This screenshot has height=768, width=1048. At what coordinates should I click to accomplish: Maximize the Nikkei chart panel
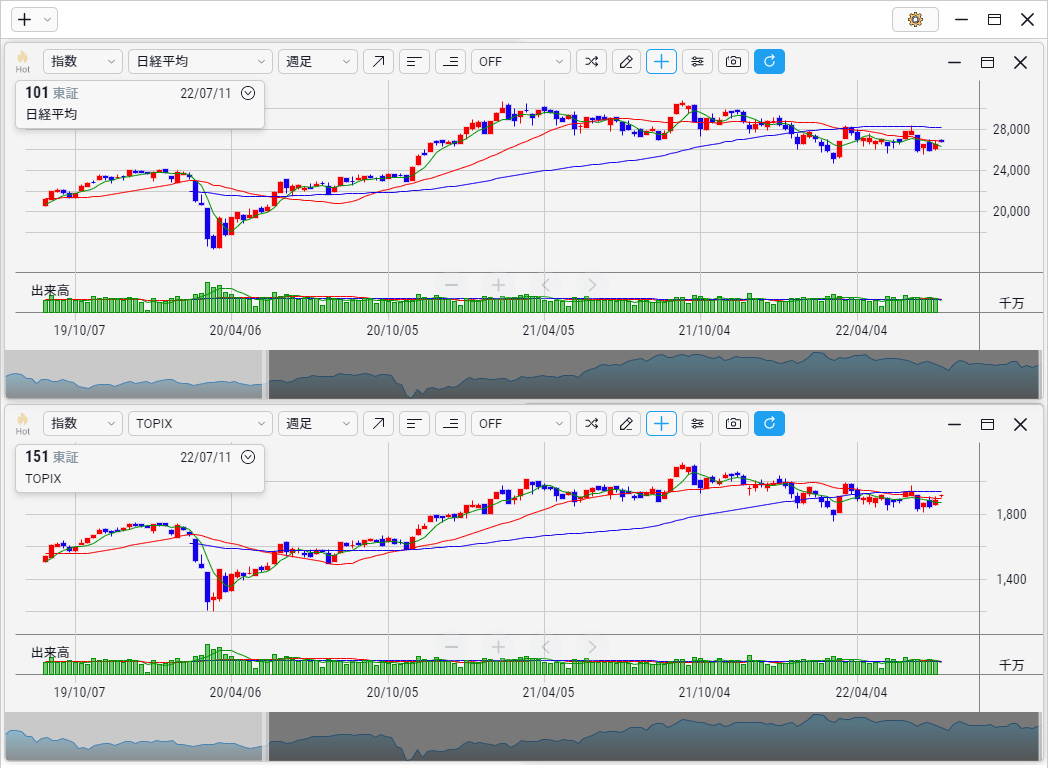click(987, 62)
